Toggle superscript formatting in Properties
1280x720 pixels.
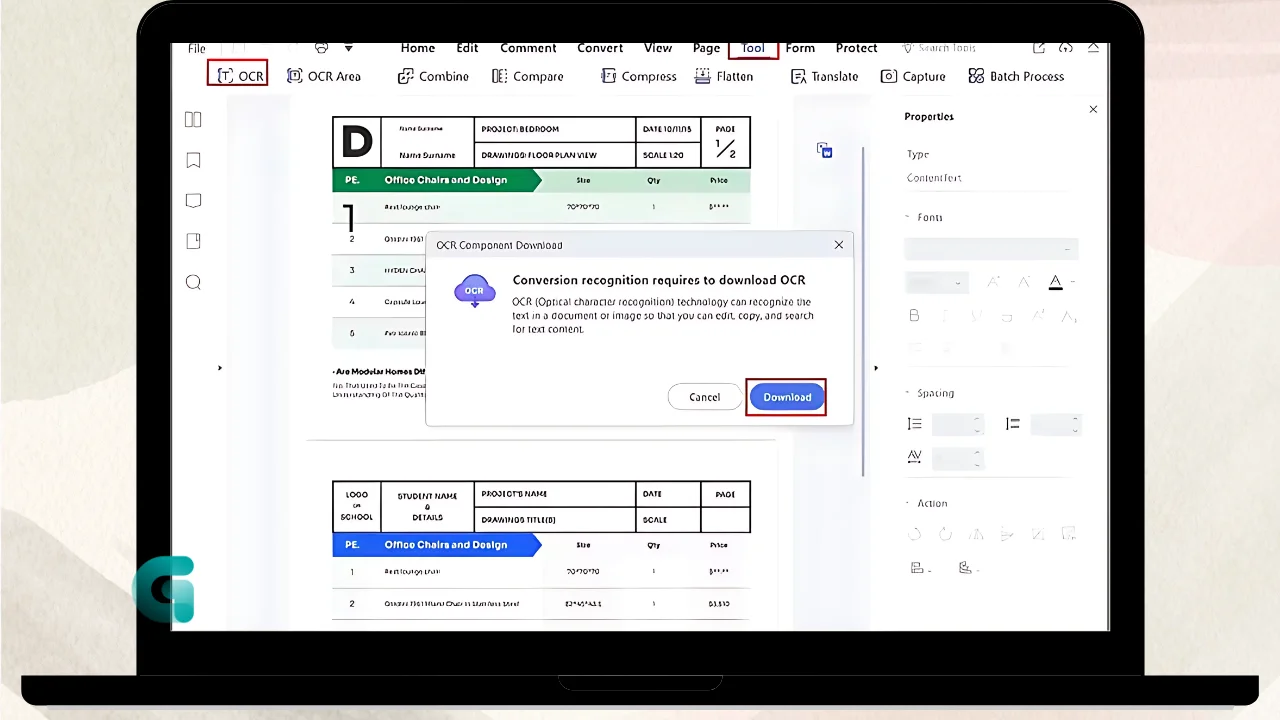coord(1038,316)
